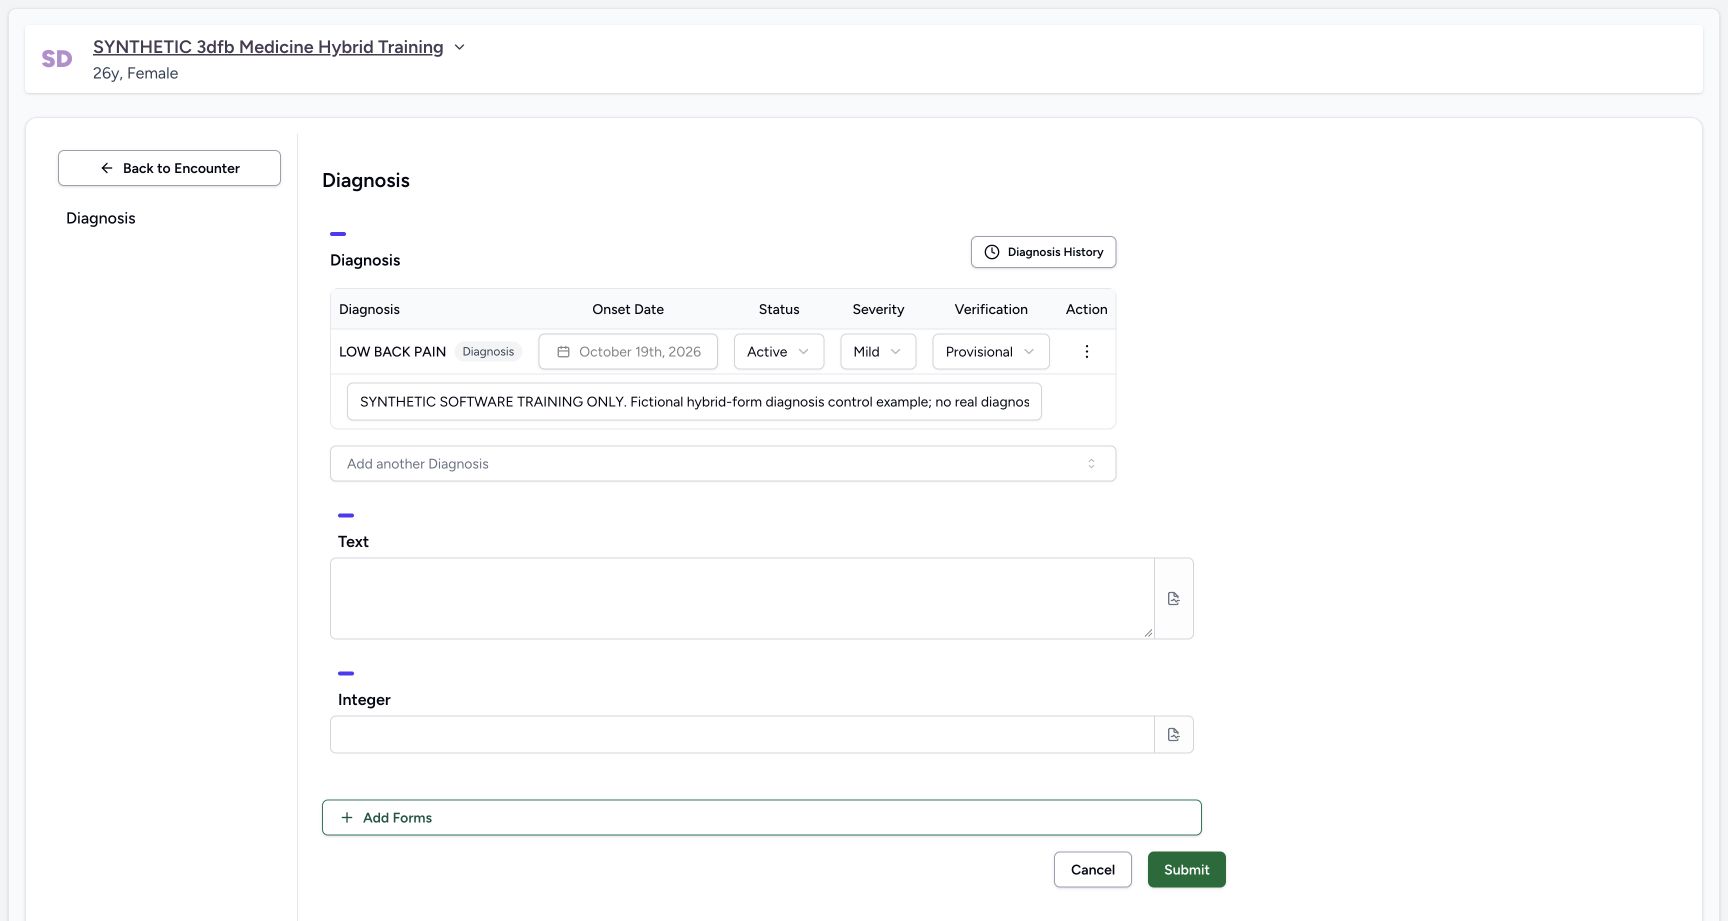
Task: Click the 26y, Female patient details text
Action: click(x=136, y=73)
